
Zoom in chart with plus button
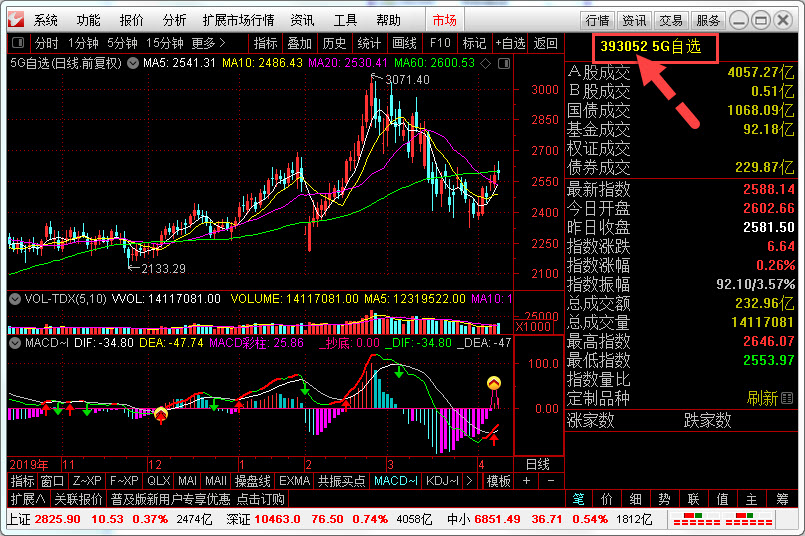tap(526, 481)
